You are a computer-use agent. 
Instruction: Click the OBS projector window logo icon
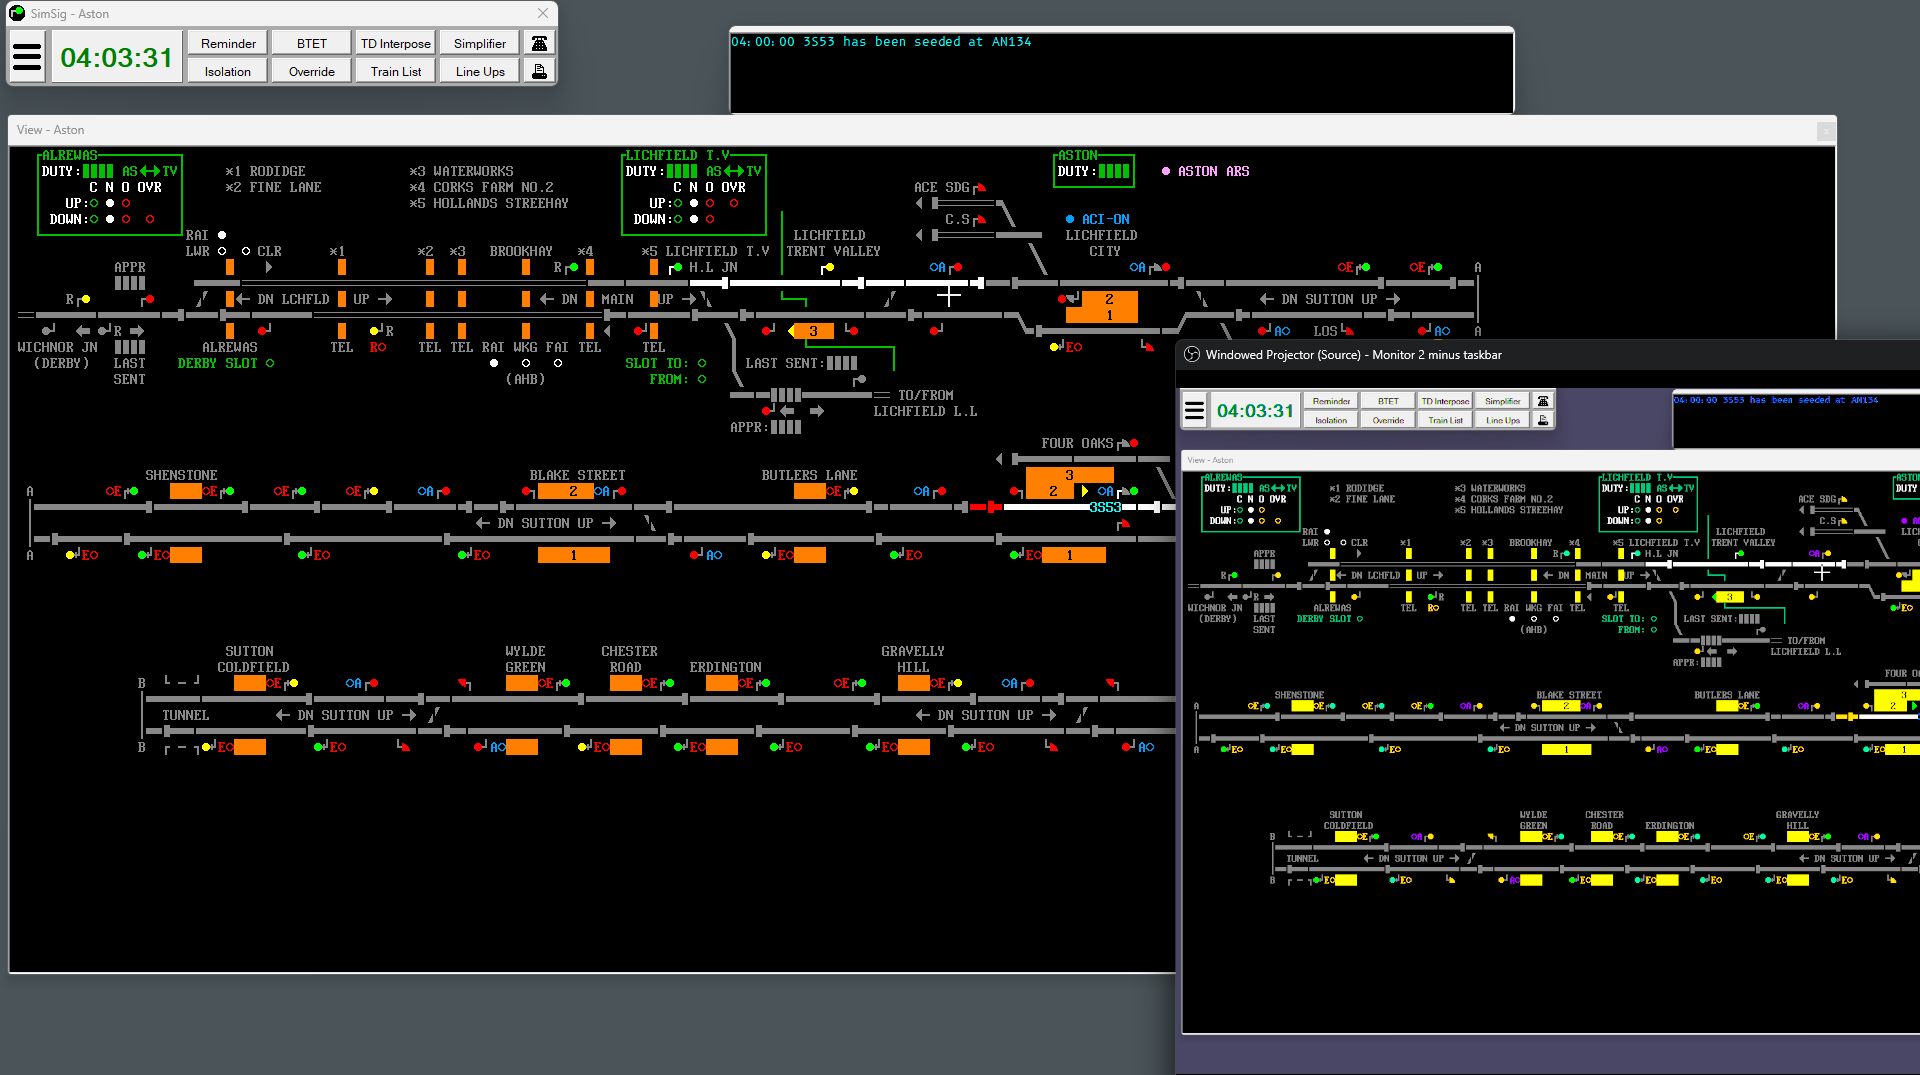pyautogui.click(x=1192, y=354)
